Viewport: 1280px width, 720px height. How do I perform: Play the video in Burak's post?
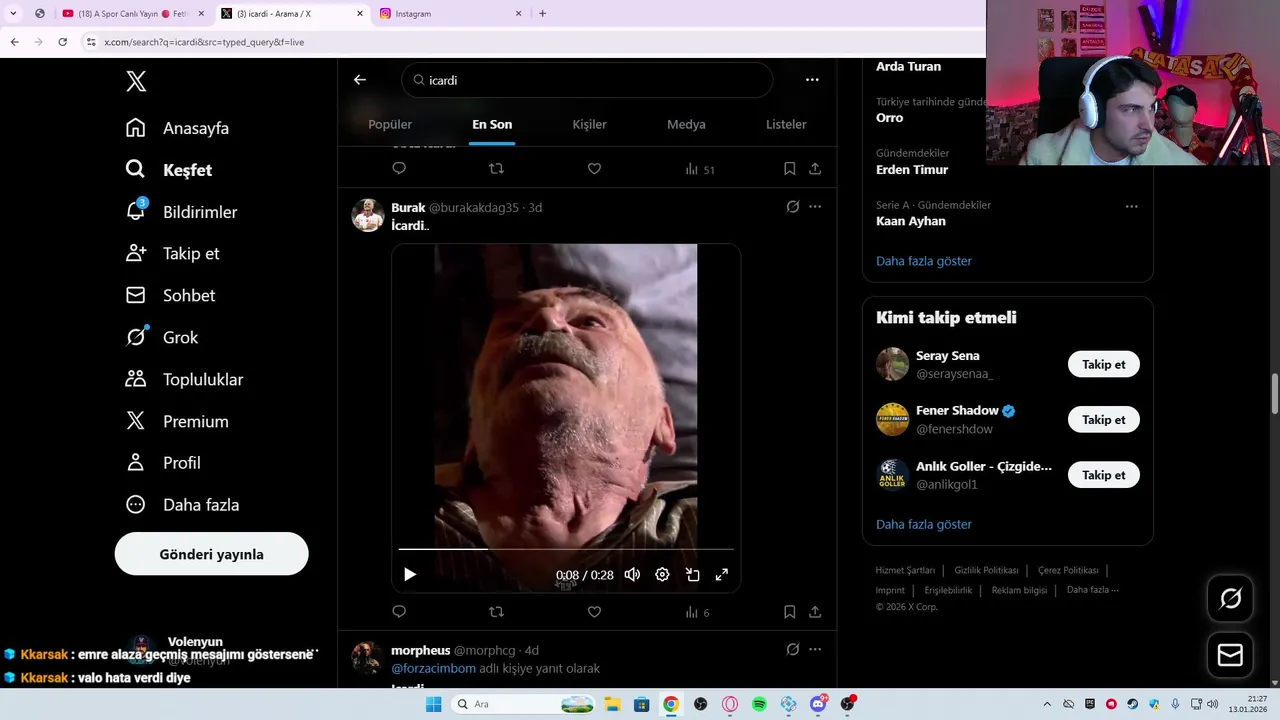click(x=410, y=575)
